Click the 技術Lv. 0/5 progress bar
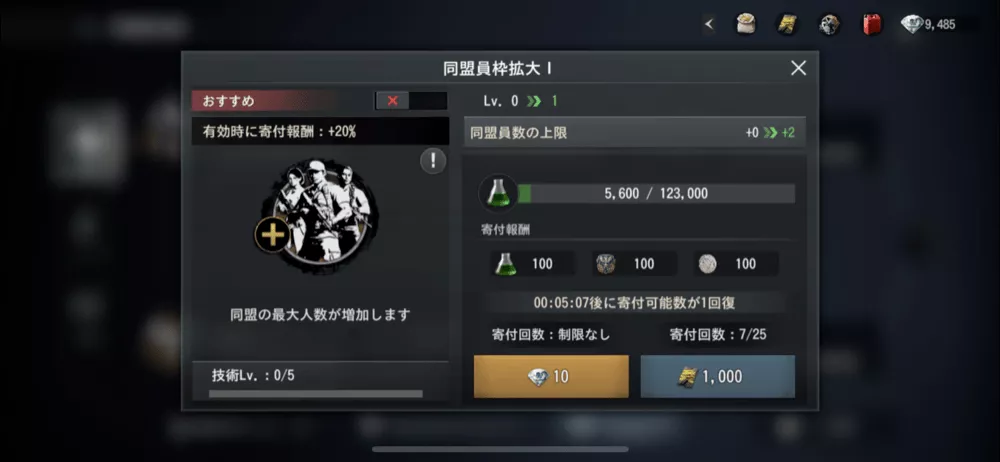 tap(316, 394)
